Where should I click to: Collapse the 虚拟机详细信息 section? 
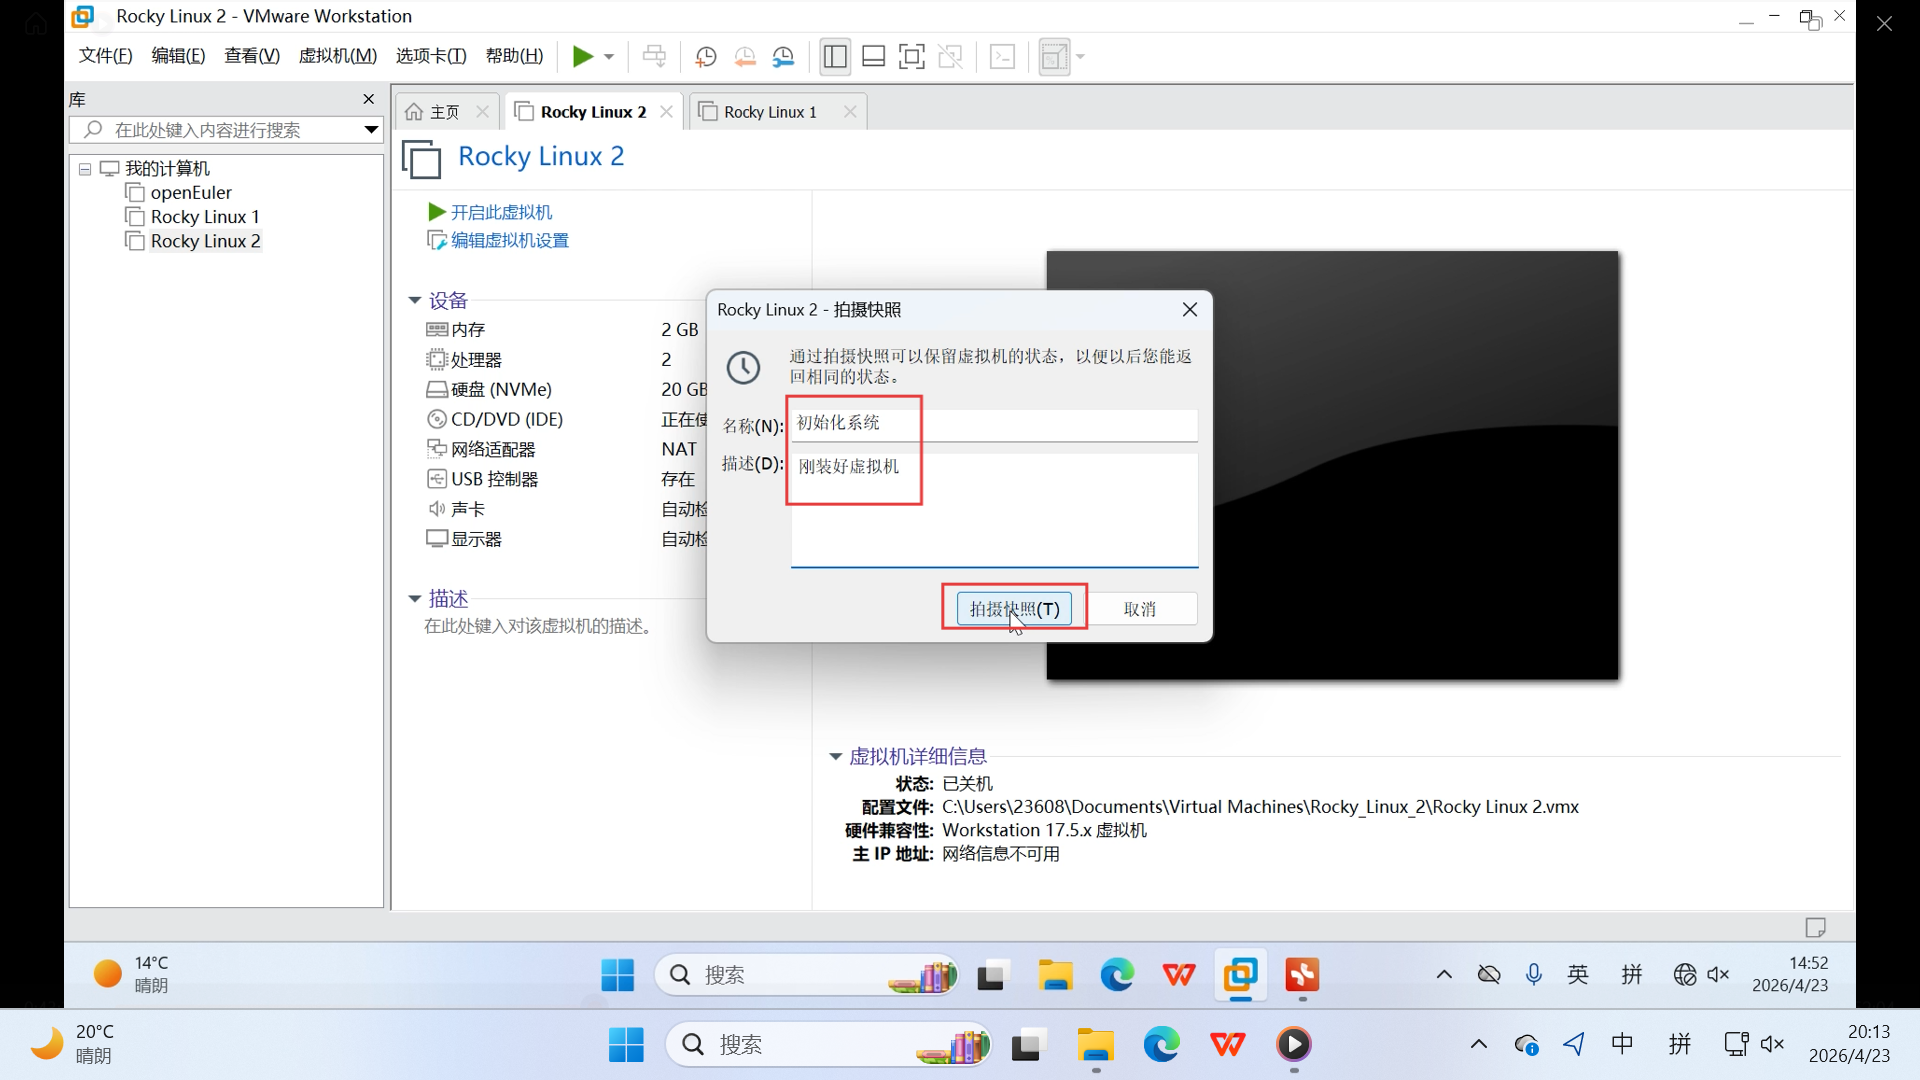click(x=835, y=757)
